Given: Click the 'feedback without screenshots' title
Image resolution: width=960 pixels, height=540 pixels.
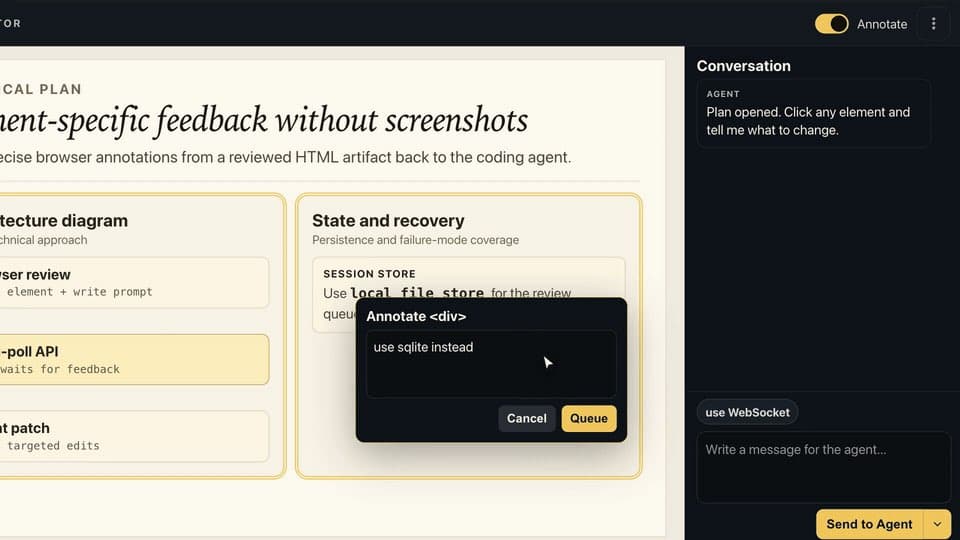Looking at the screenshot, I should (264, 120).
